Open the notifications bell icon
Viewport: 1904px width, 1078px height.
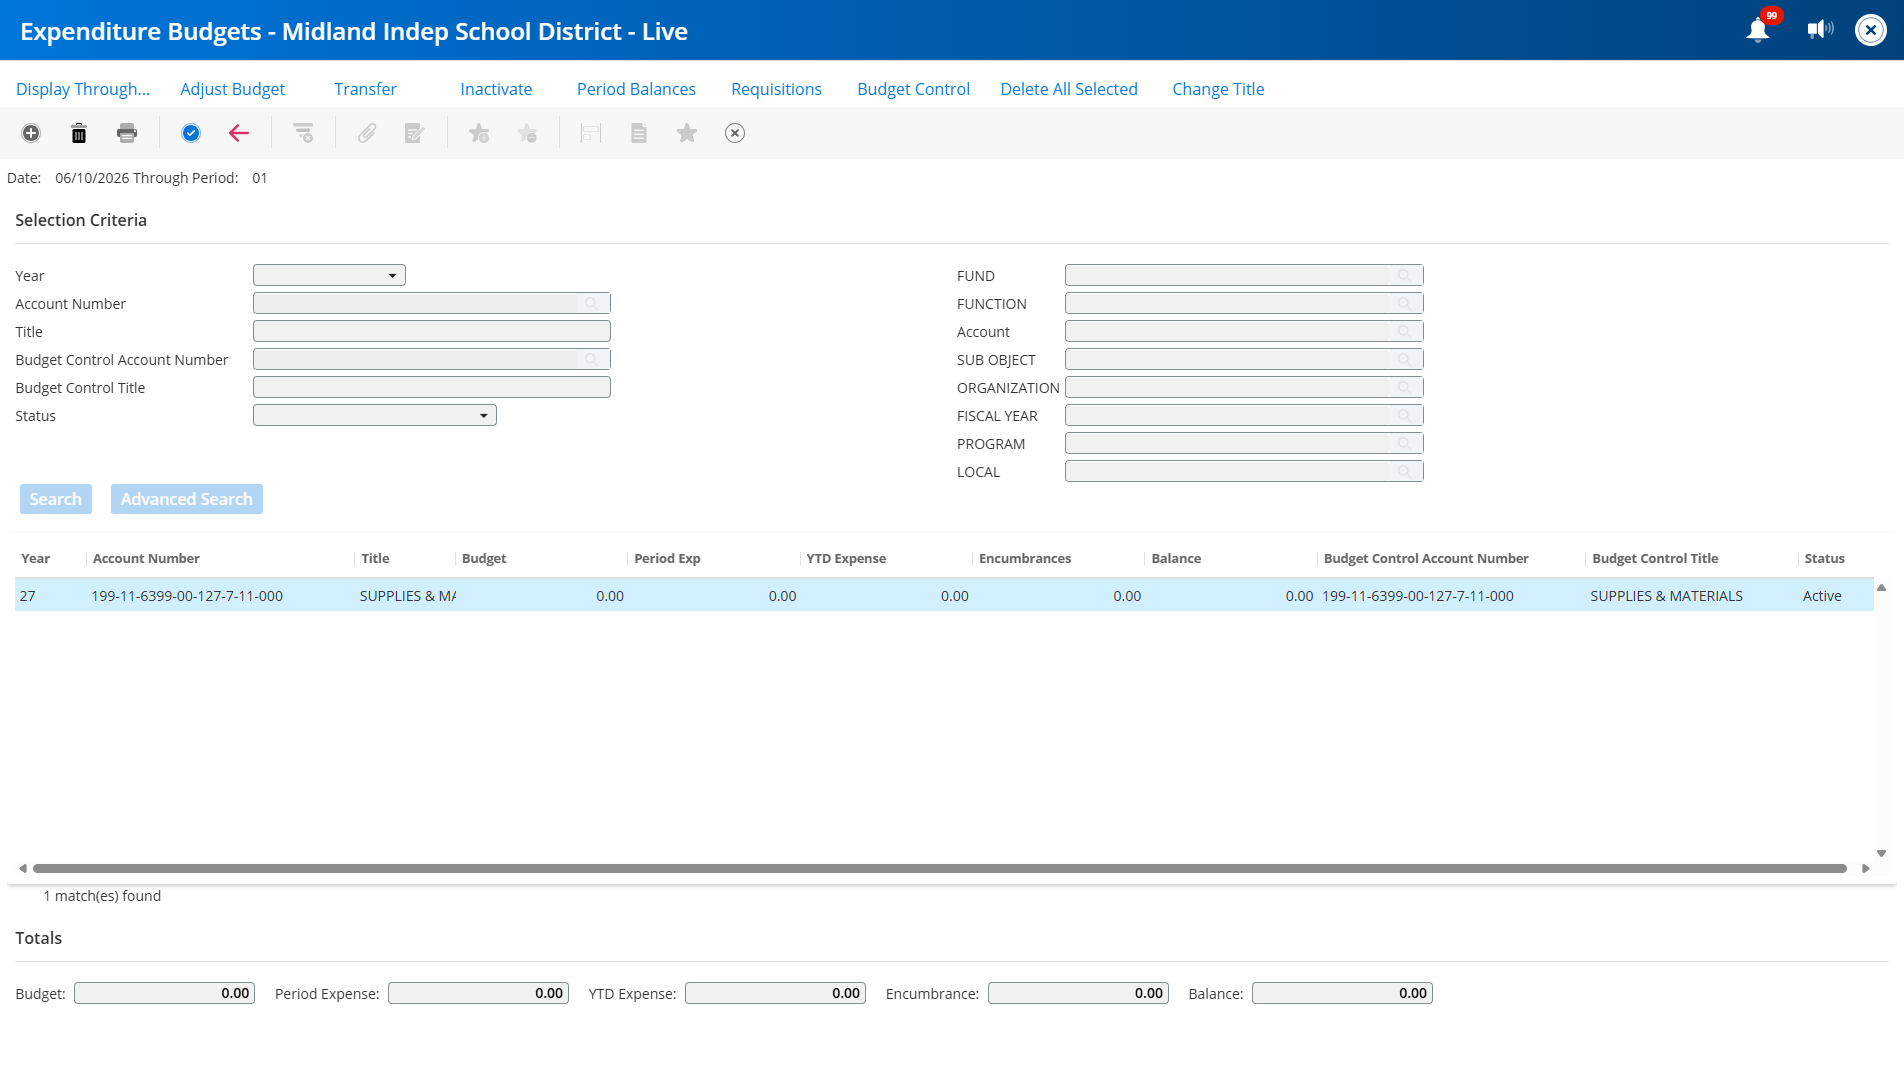tap(1758, 30)
